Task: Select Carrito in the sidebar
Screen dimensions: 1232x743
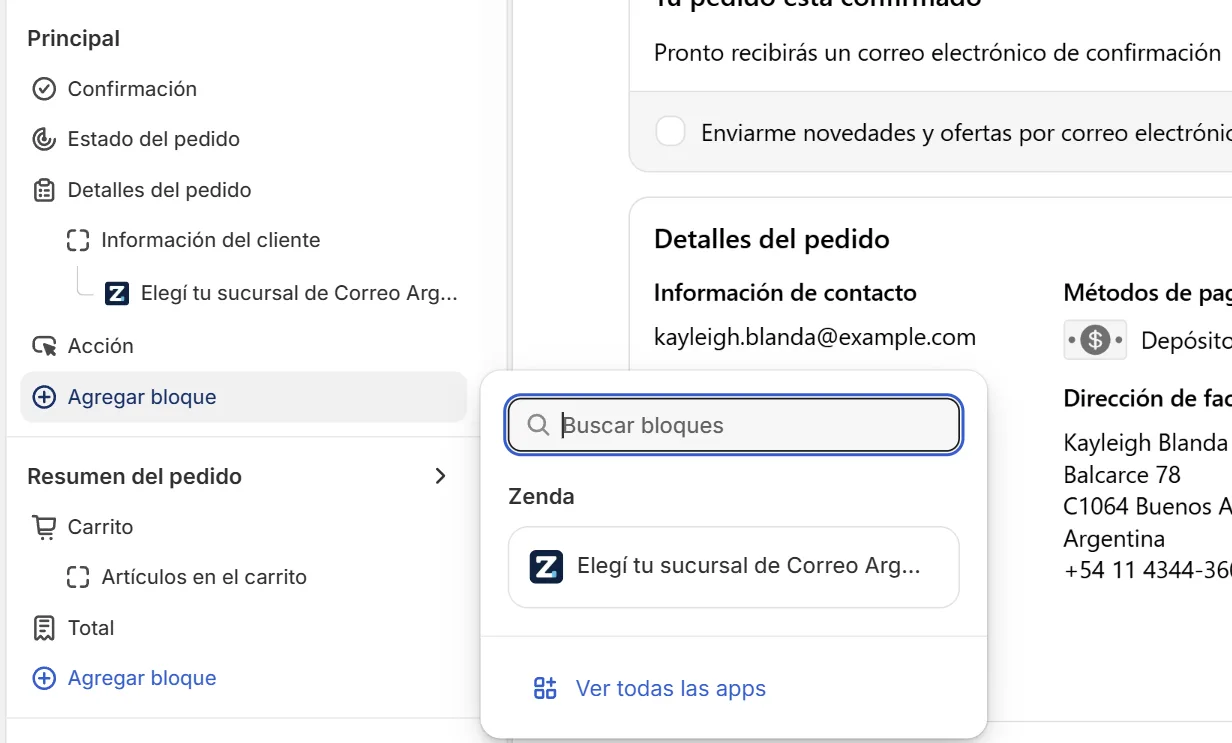Action: 100,527
